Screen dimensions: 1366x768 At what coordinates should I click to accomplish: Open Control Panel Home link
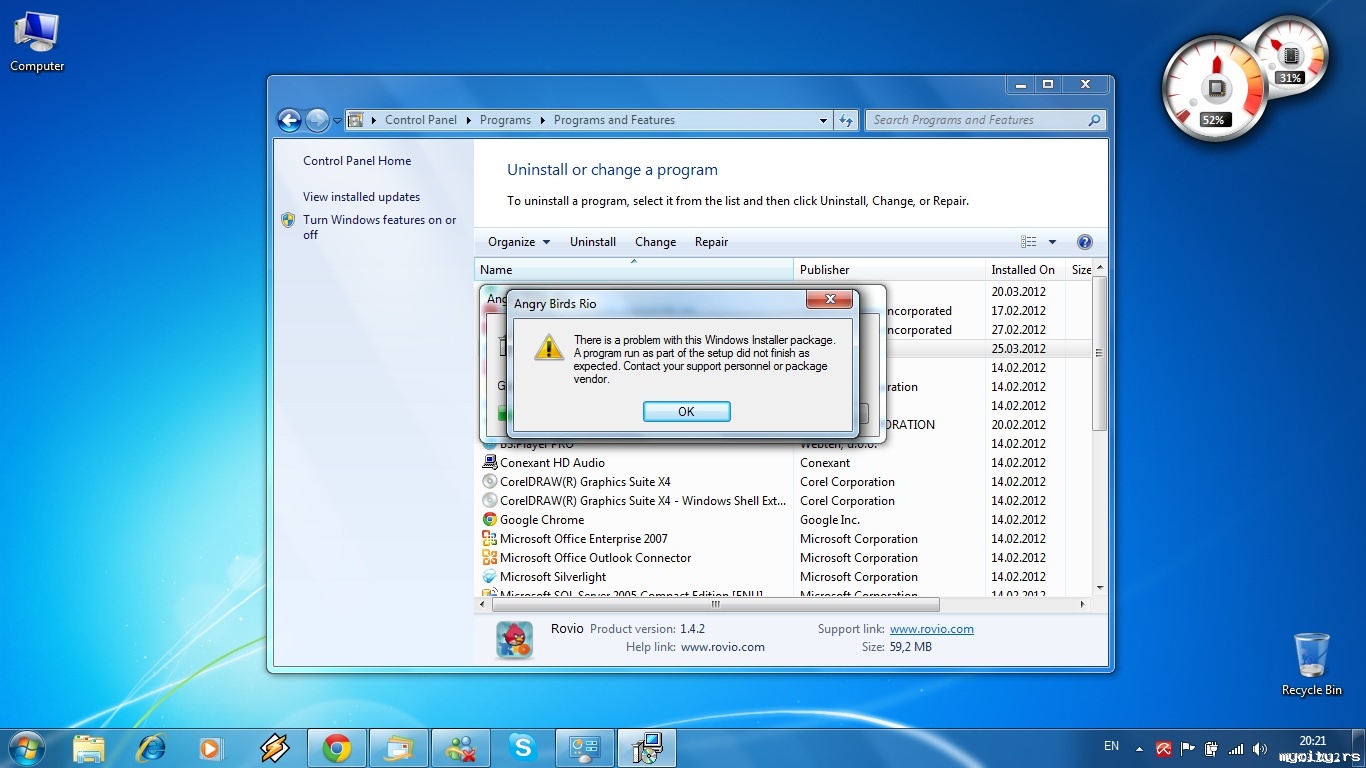[x=357, y=161]
